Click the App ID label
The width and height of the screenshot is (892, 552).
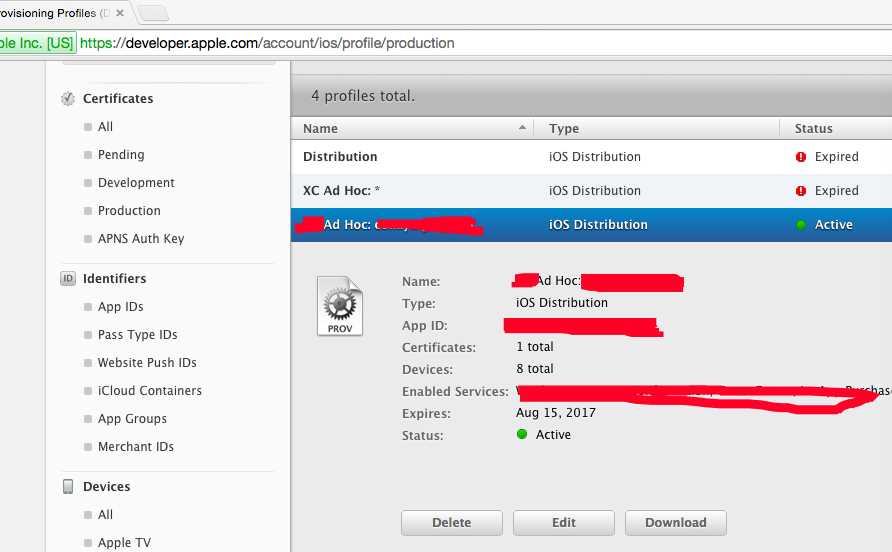(x=425, y=326)
